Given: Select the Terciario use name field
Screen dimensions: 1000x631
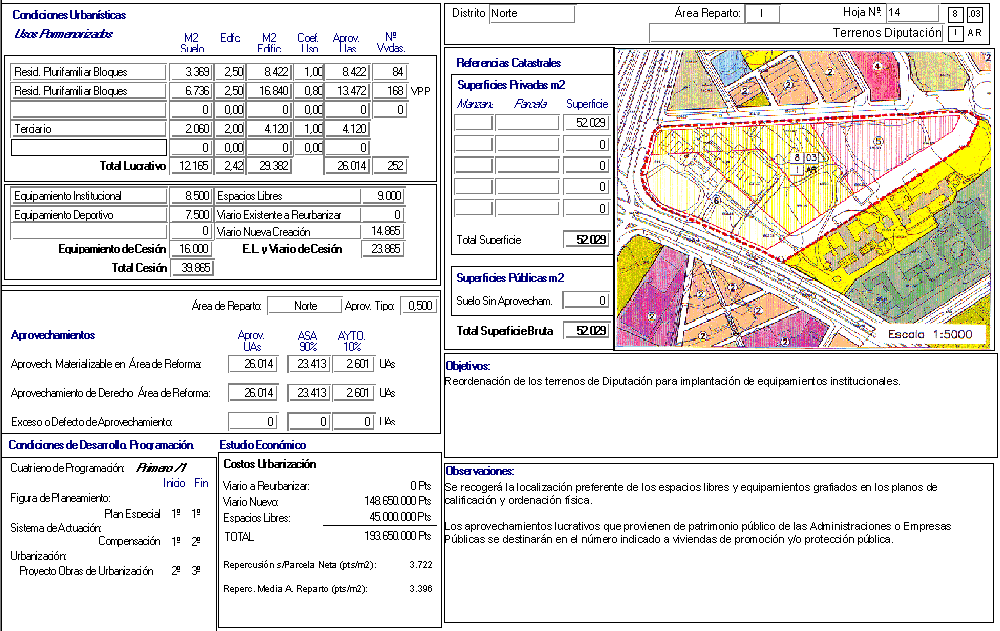Looking at the screenshot, I should point(88,129).
